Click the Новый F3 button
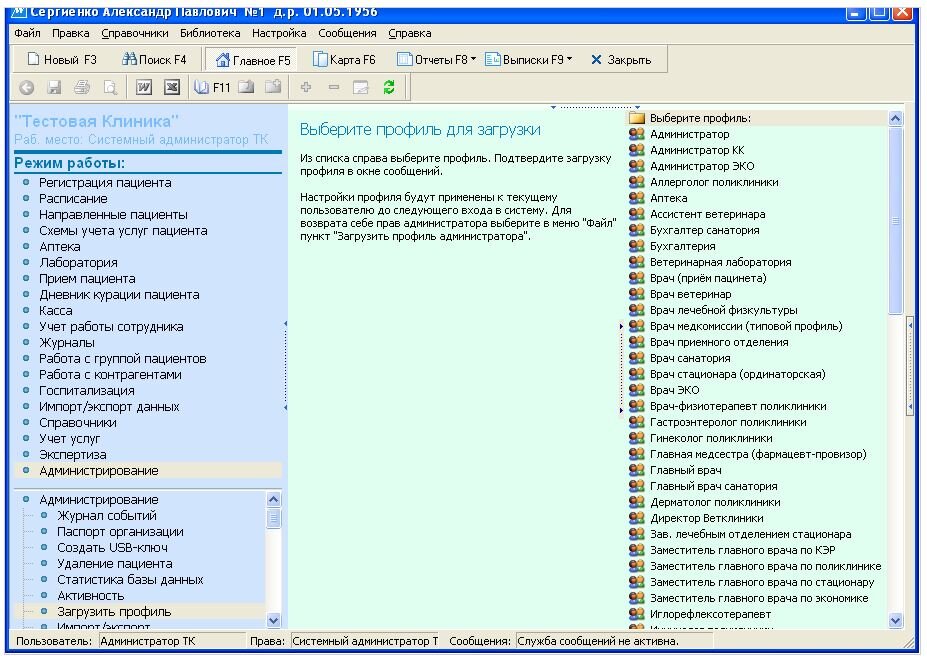Screen dimensions: 927x662 (62, 60)
